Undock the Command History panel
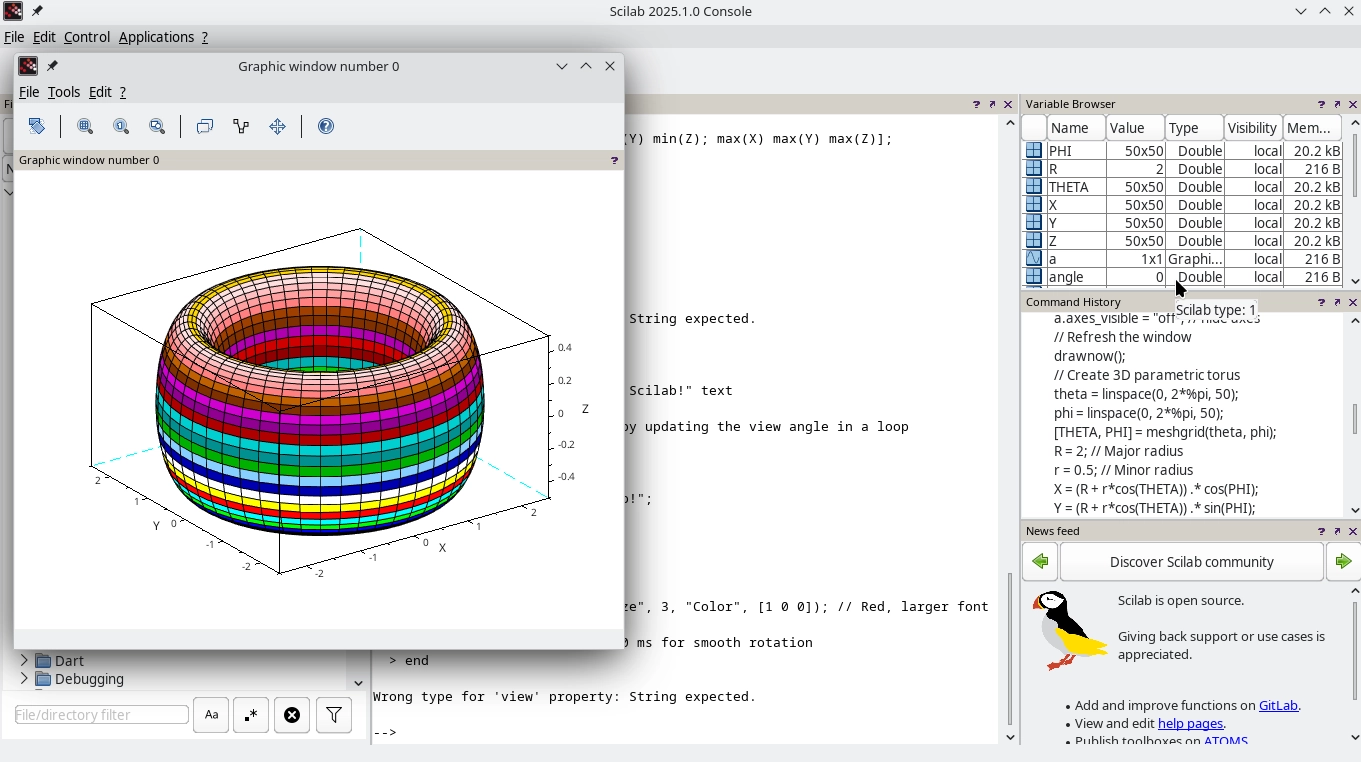Viewport: 1361px width, 762px height. click(1337, 302)
